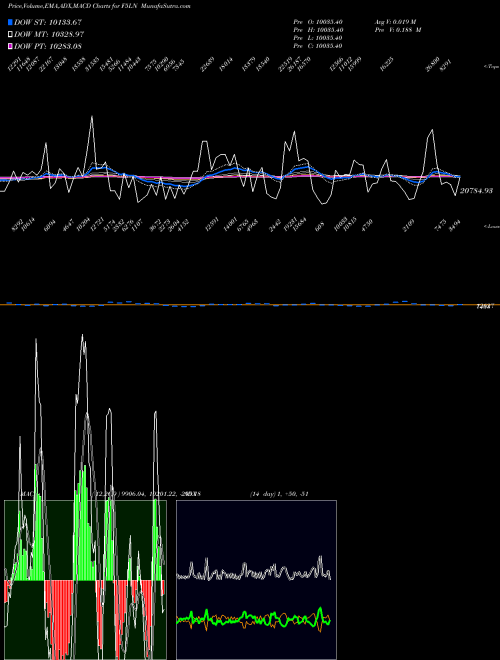
Task: Click the 20784.93 price label
Action: tap(476, 191)
